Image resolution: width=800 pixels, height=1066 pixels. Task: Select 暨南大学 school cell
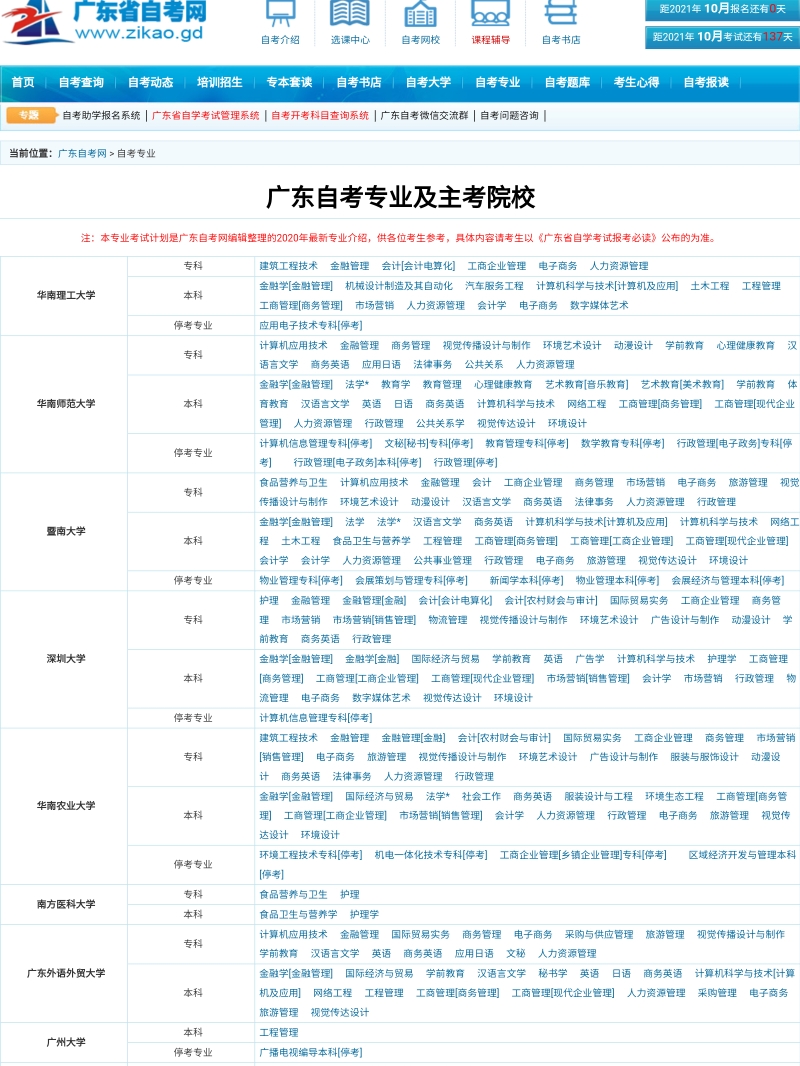pos(65,532)
